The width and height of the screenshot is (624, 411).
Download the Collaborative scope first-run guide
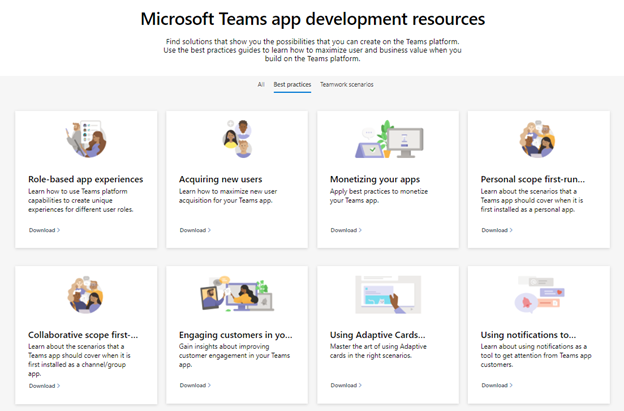click(44, 386)
